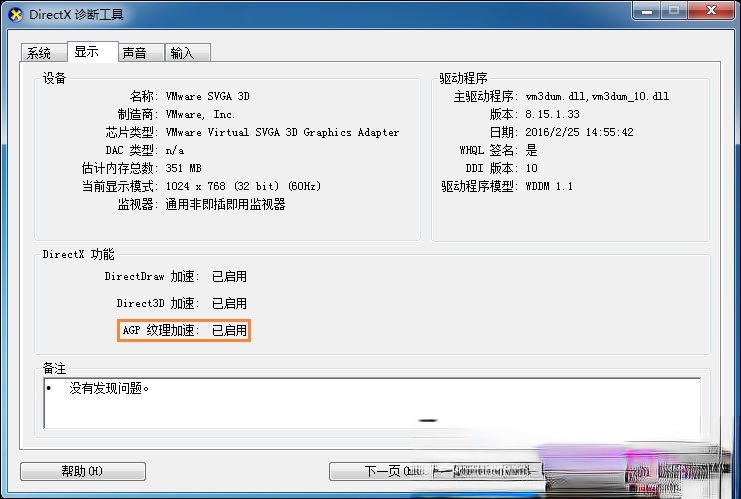This screenshot has width=741, height=499.
Task: Maximize the DirectX diagnostic window
Action: 674,10
